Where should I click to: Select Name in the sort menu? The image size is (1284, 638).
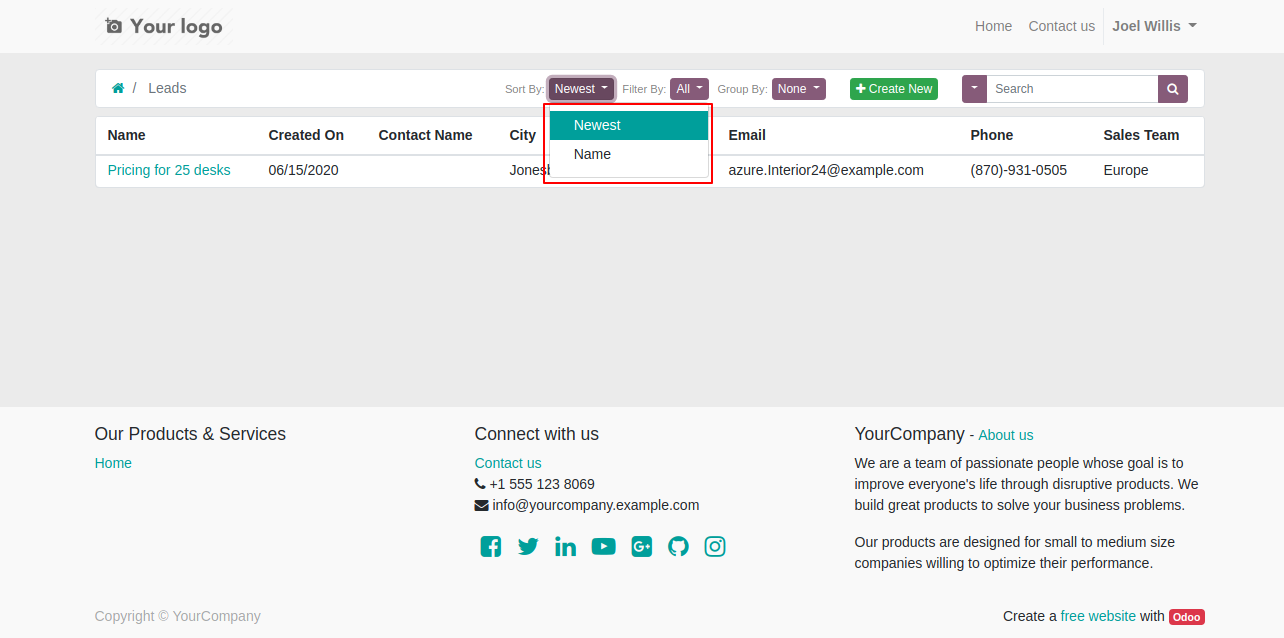[592, 154]
